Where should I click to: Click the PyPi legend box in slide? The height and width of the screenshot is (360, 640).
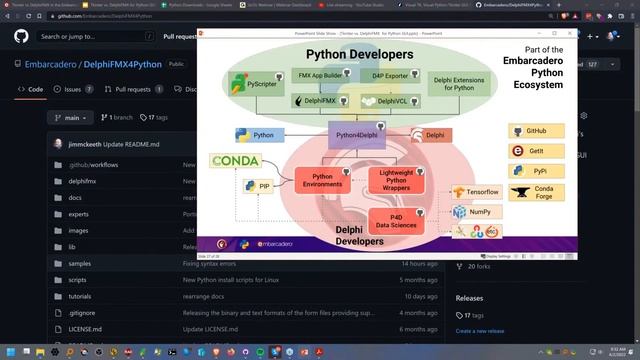[536, 171]
